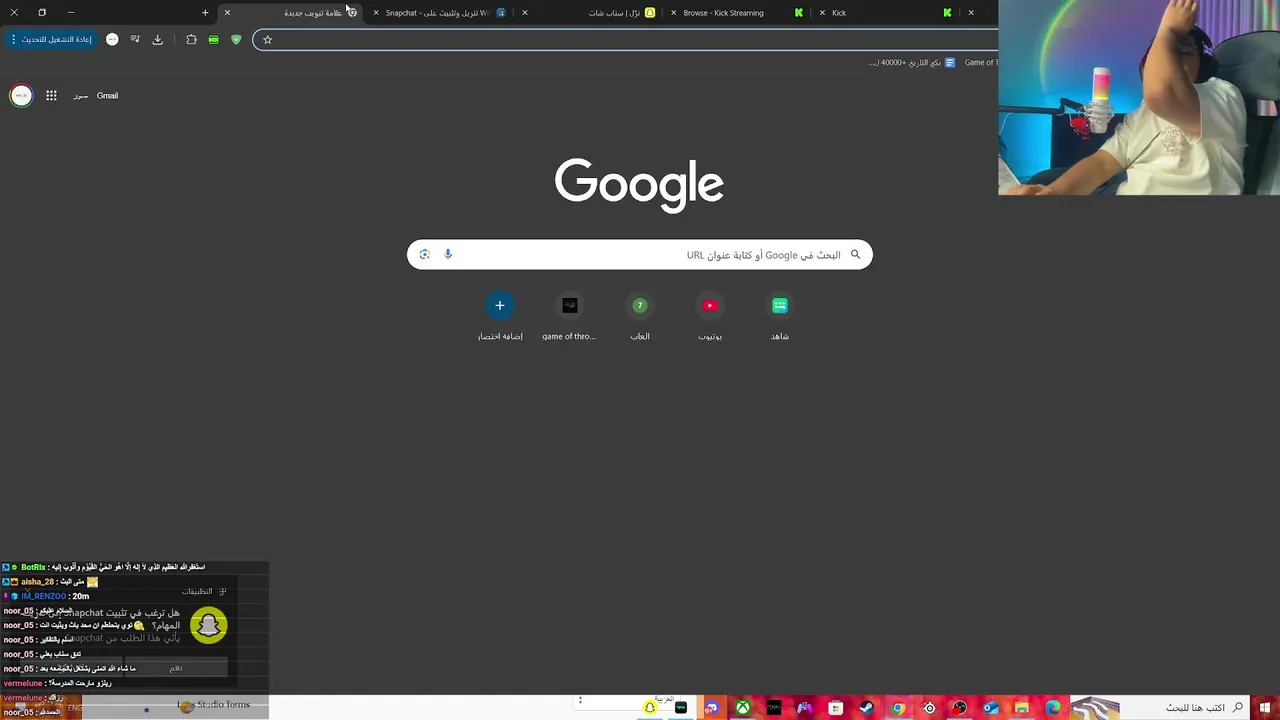Open the Outlook icon in the taskbar

tap(991, 708)
